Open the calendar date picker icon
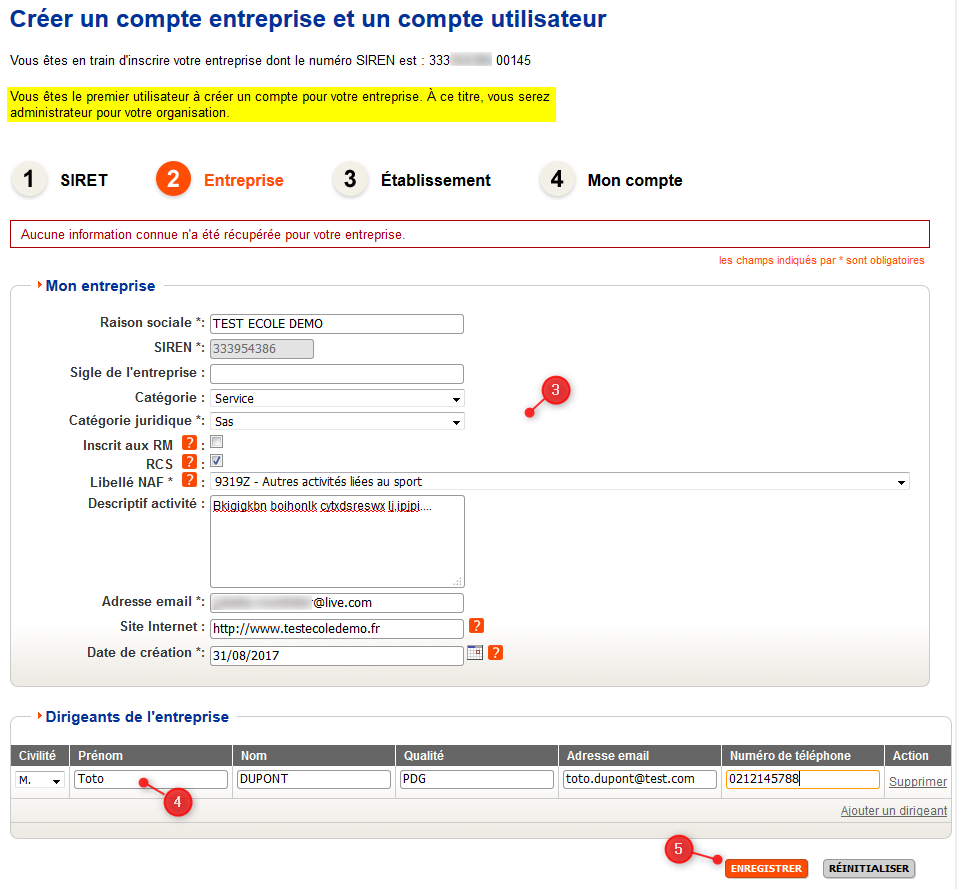 coord(475,653)
